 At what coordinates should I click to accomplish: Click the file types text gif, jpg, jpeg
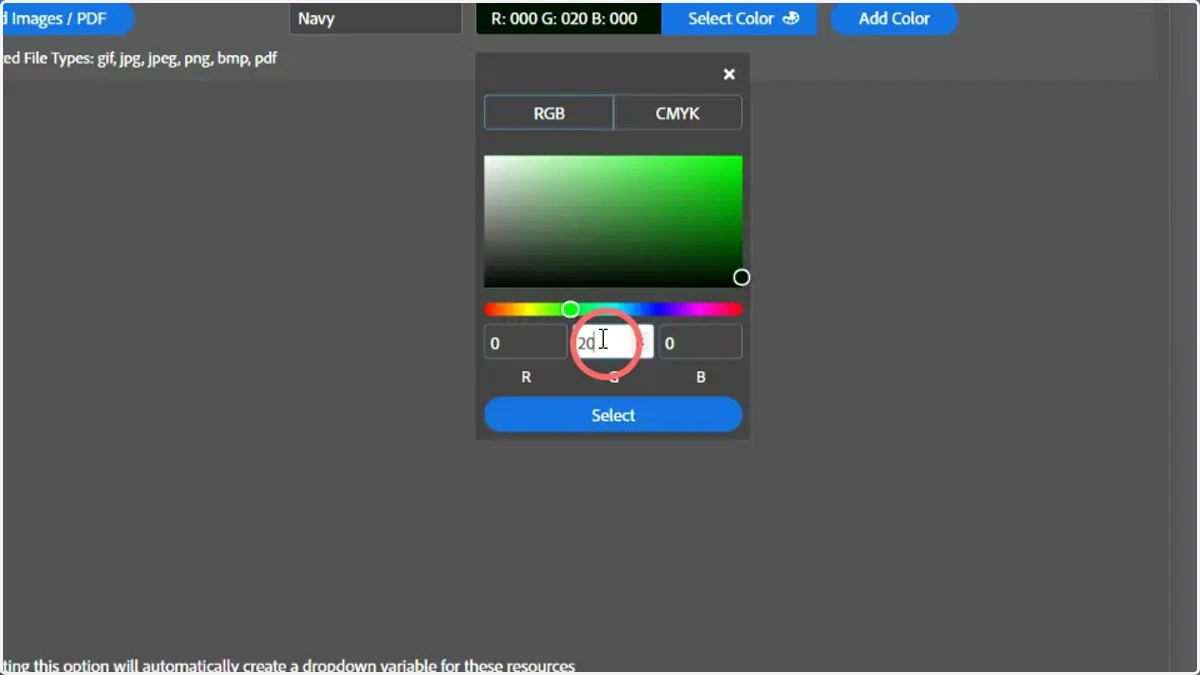point(140,58)
